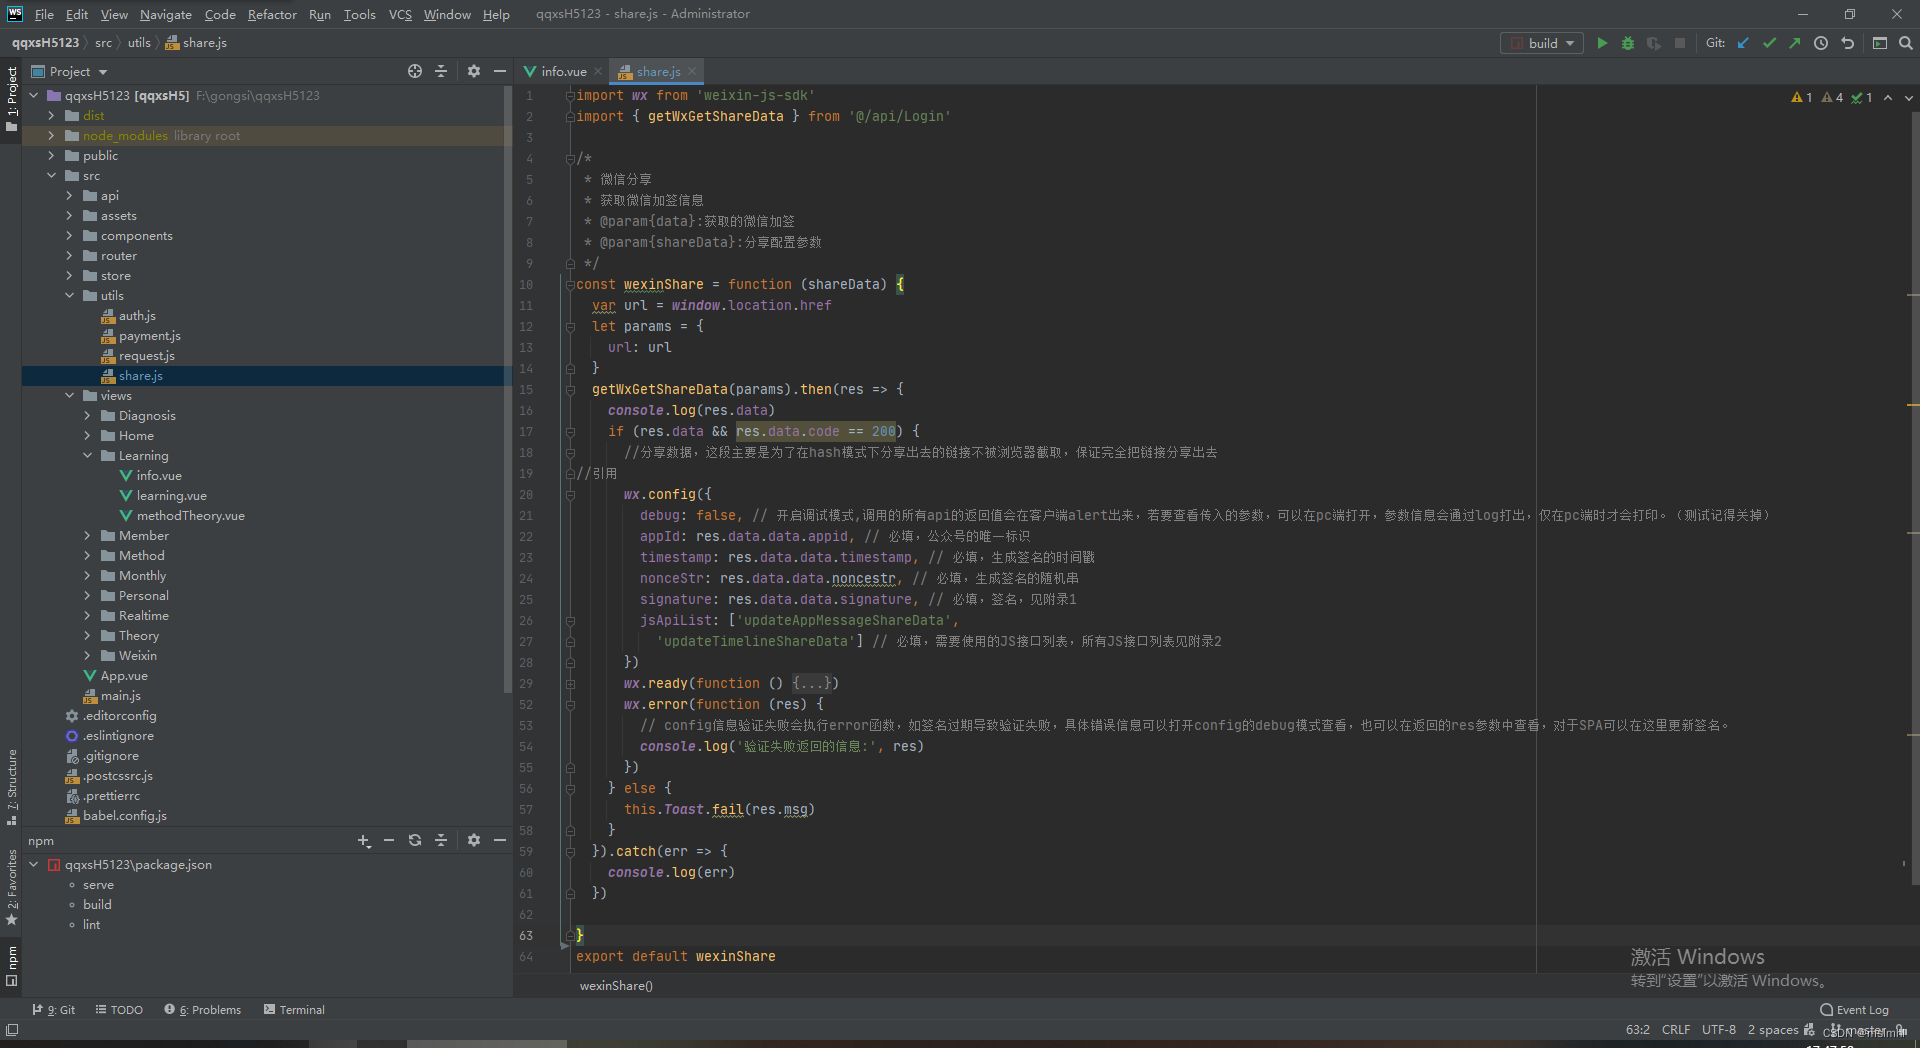Screen dimensions: 1920x1048
Task: Expand the api folder
Action: (69, 195)
